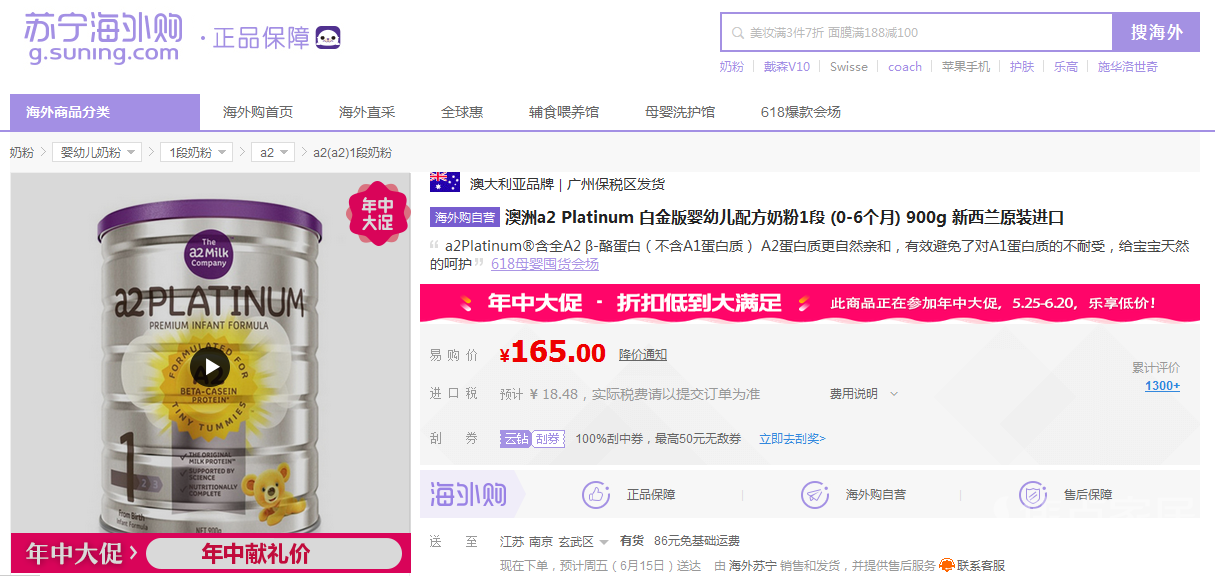Click the 搜海外 search button
This screenshot has height=576, width=1215.
[1156, 32]
